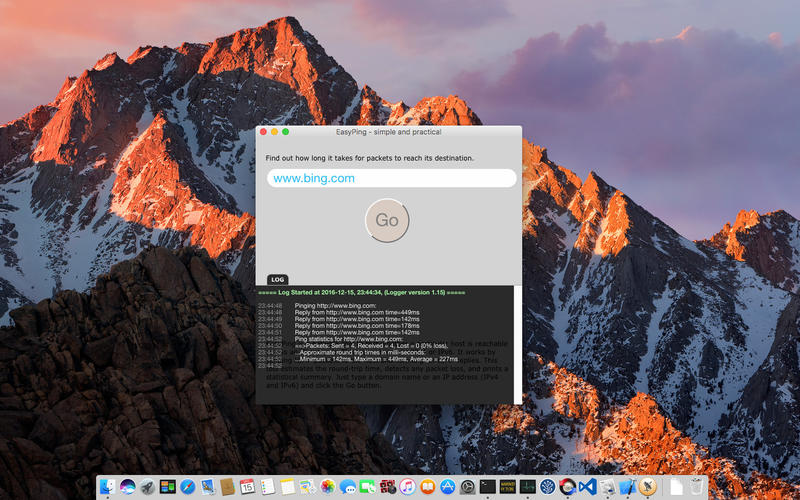Click the 'Pinging http://www.bing.com:' log line
The image size is (800, 500).
click(x=335, y=306)
